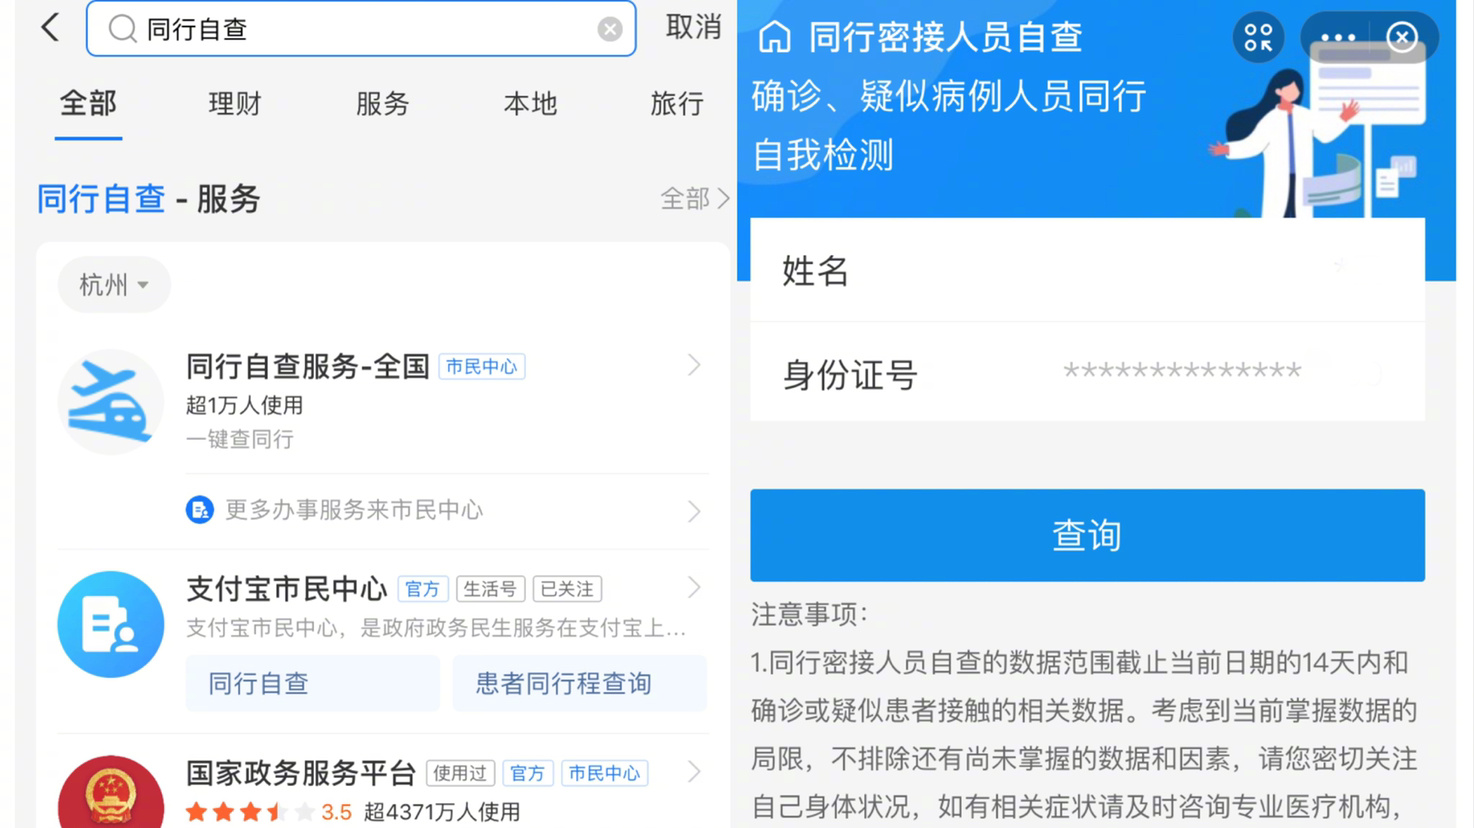Switch to the 本地 tab
This screenshot has width=1474, height=828.
click(x=530, y=103)
